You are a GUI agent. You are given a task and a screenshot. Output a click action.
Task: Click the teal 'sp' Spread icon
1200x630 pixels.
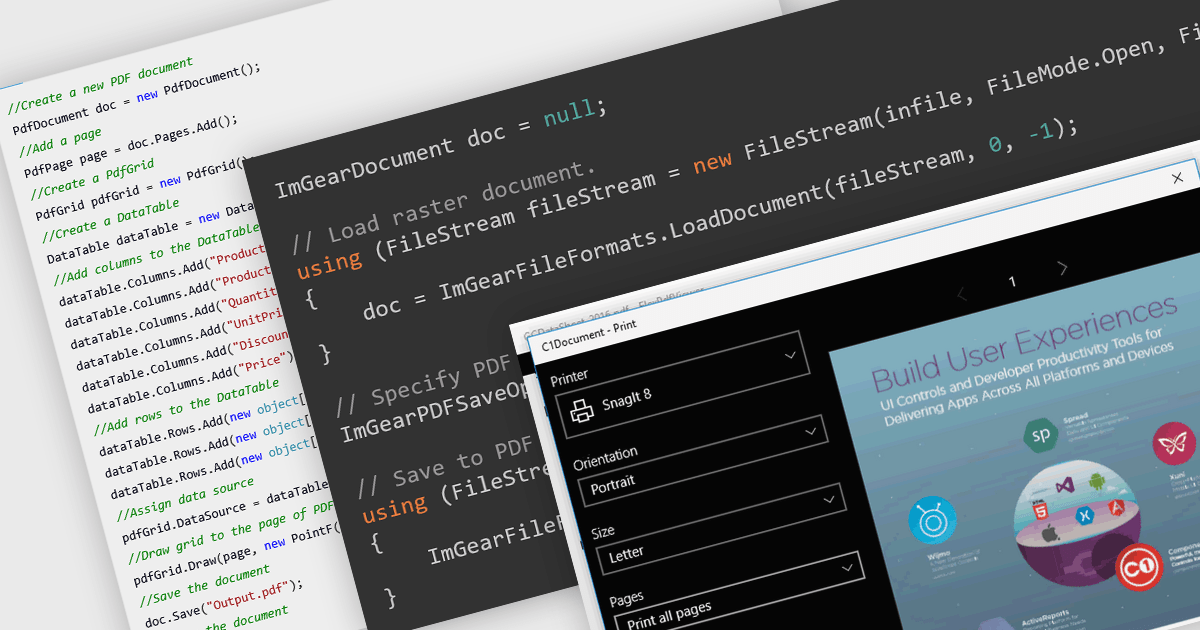[1041, 436]
